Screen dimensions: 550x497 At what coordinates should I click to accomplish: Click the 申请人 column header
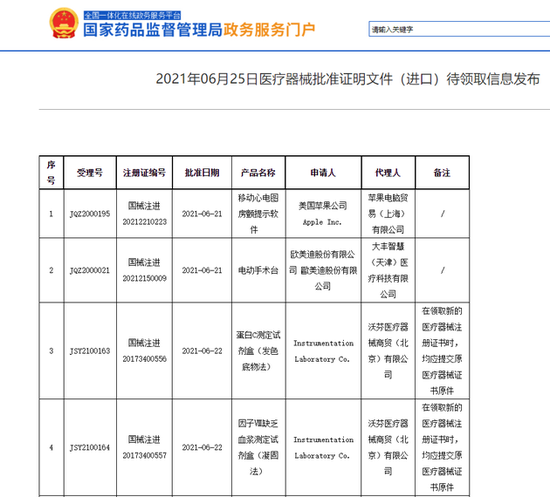tap(323, 173)
